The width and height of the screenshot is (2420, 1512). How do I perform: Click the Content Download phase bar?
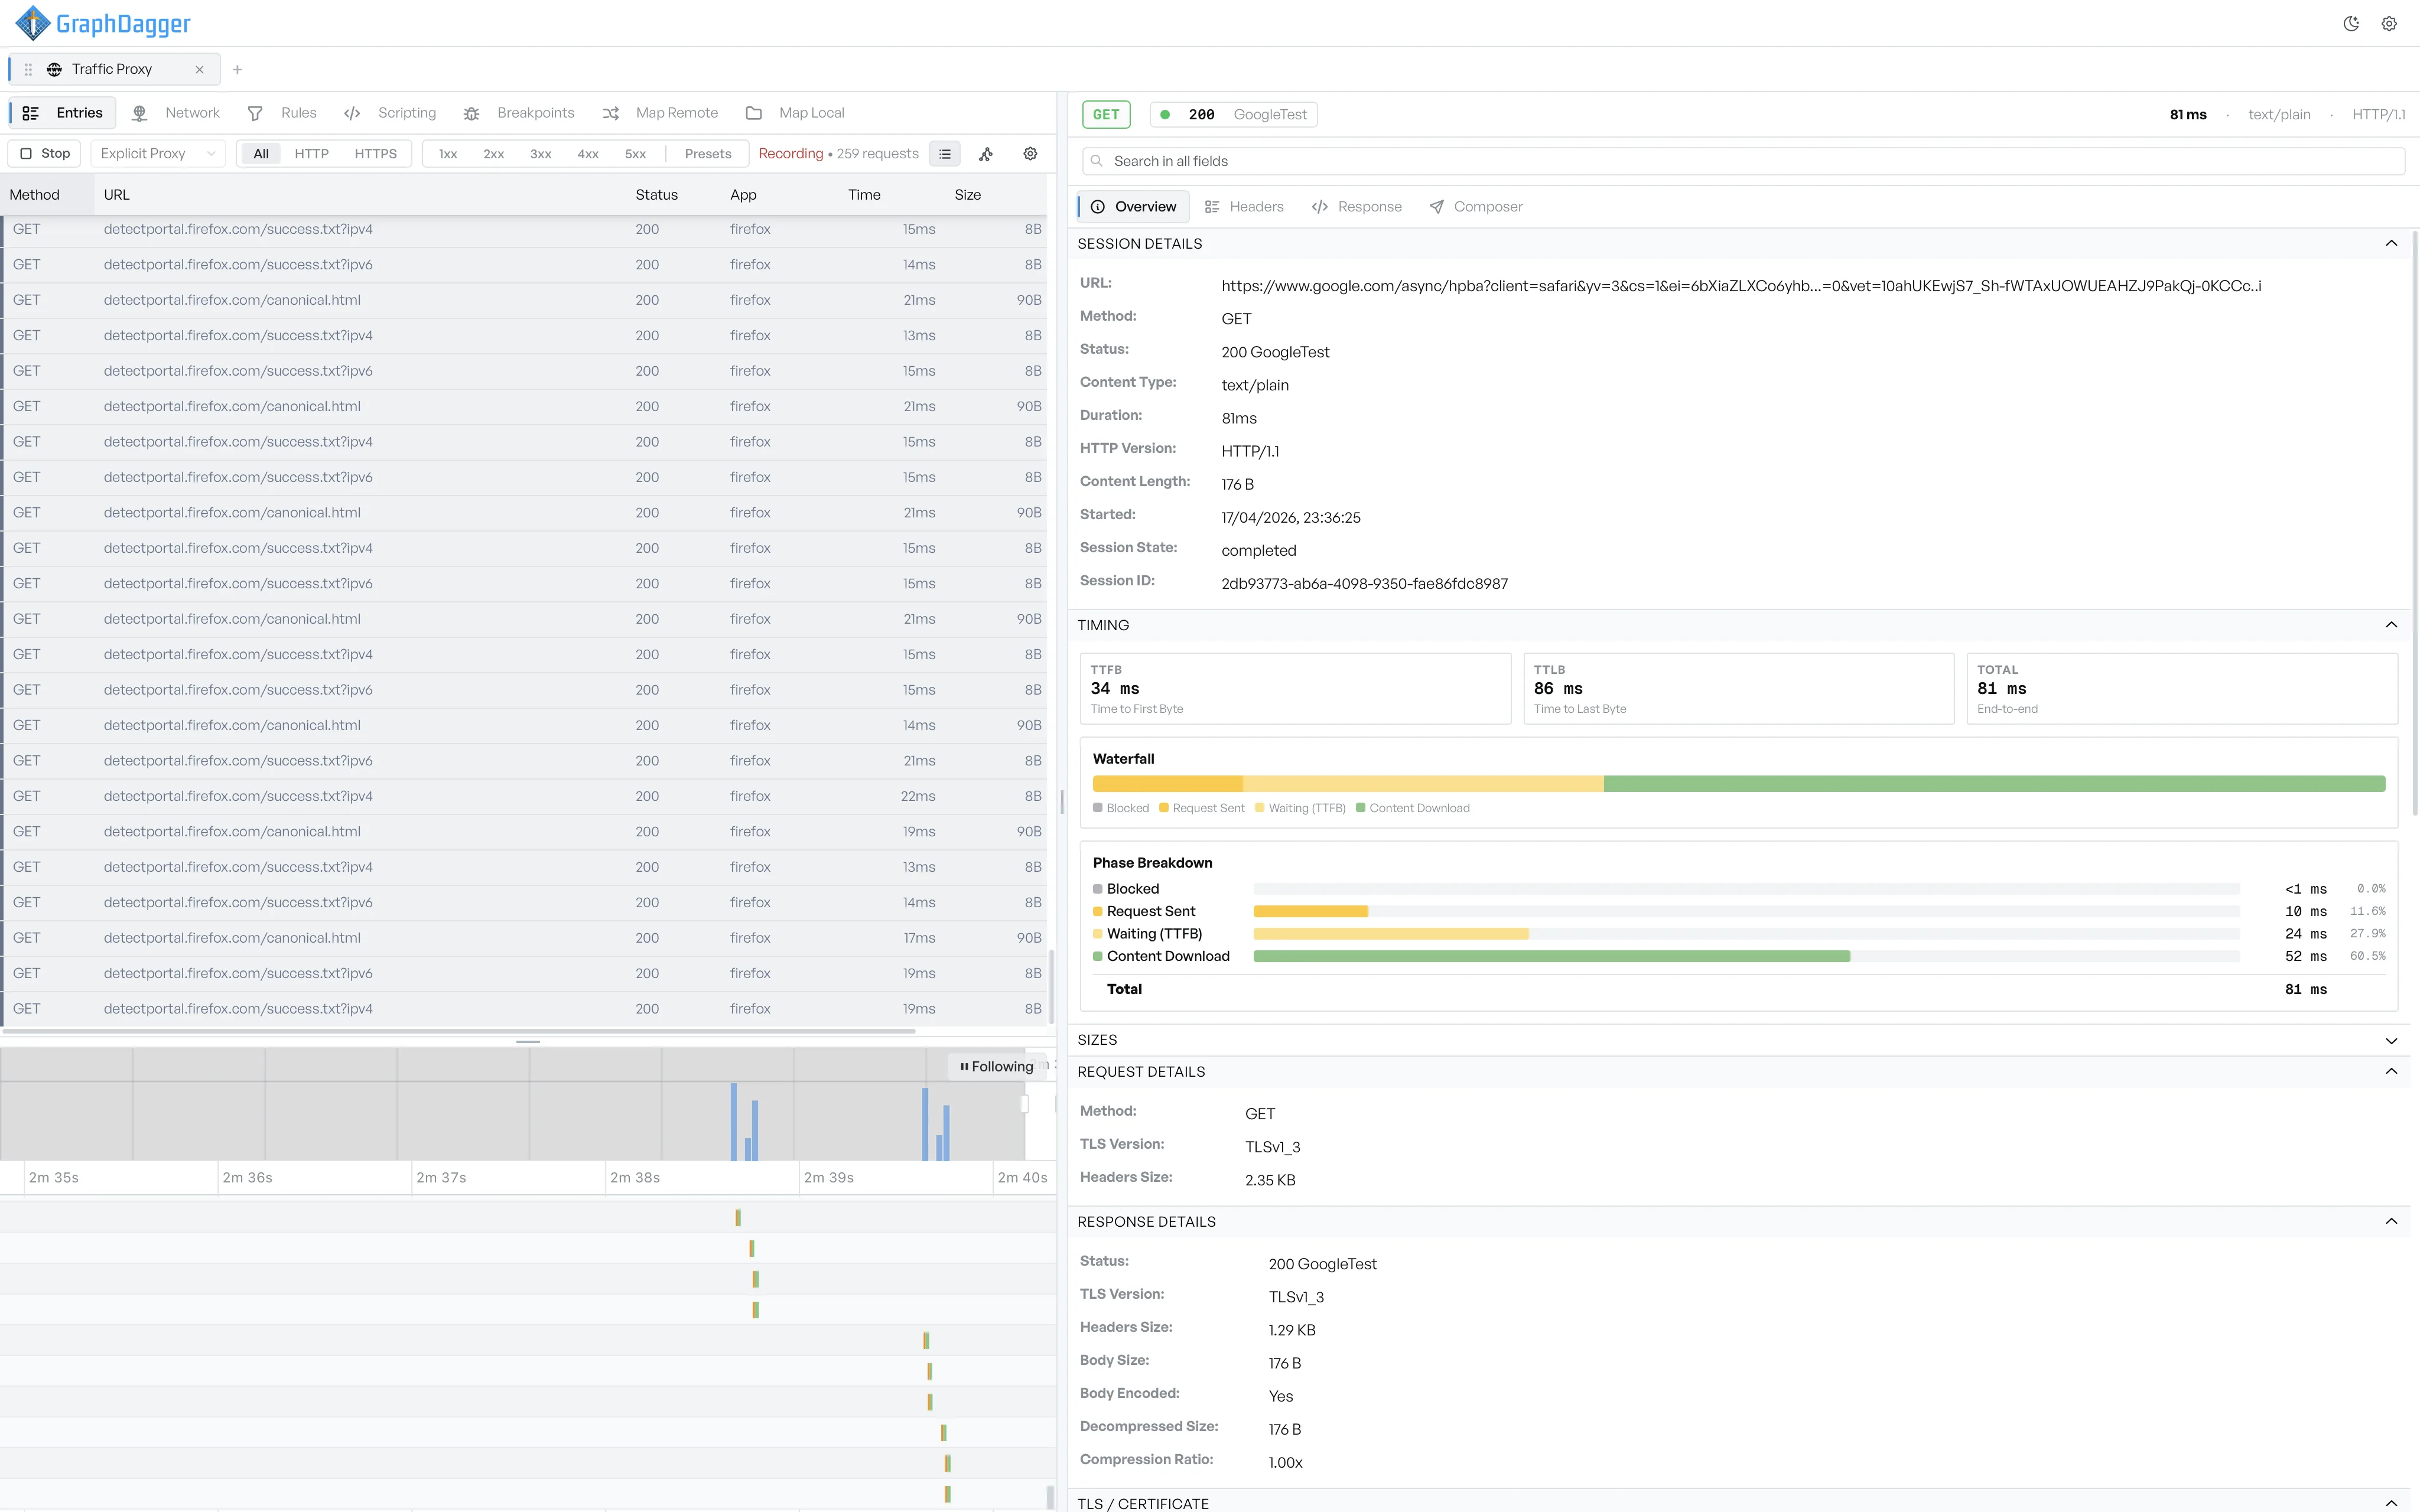click(1551, 956)
